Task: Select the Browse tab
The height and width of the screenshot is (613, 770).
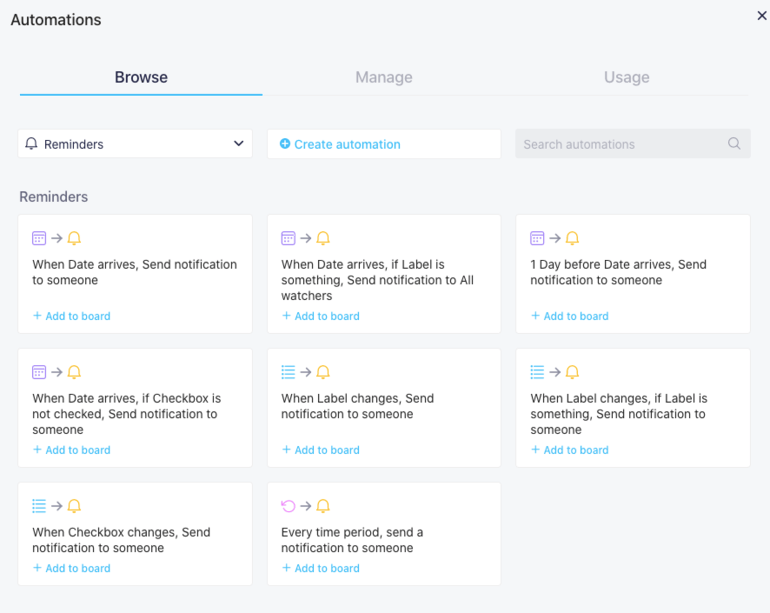Action: click(141, 77)
